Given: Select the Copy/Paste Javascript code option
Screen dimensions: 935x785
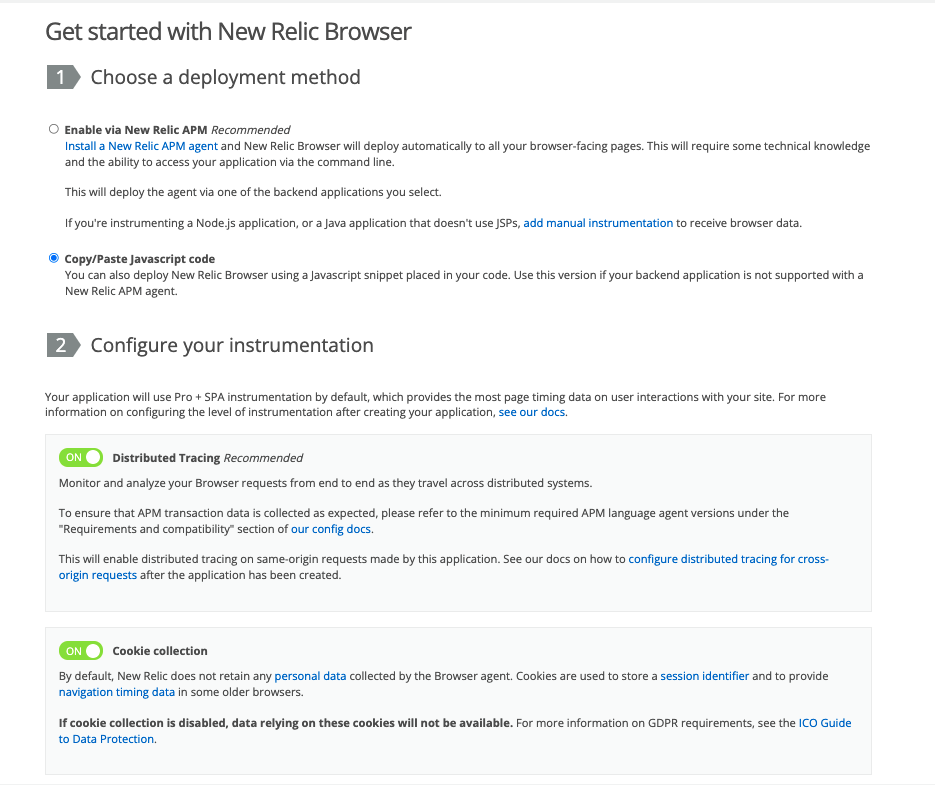Looking at the screenshot, I should tap(54, 257).
